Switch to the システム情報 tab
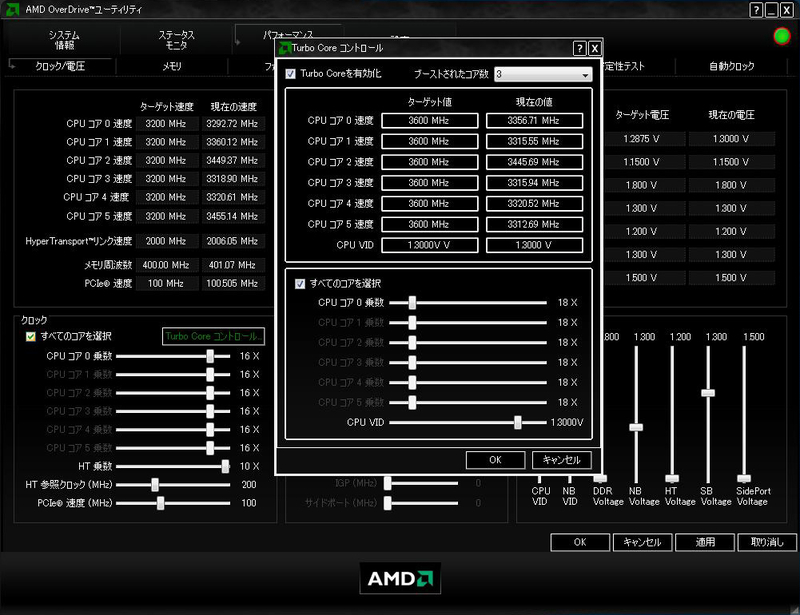Image resolution: width=800 pixels, height=615 pixels. click(x=64, y=40)
